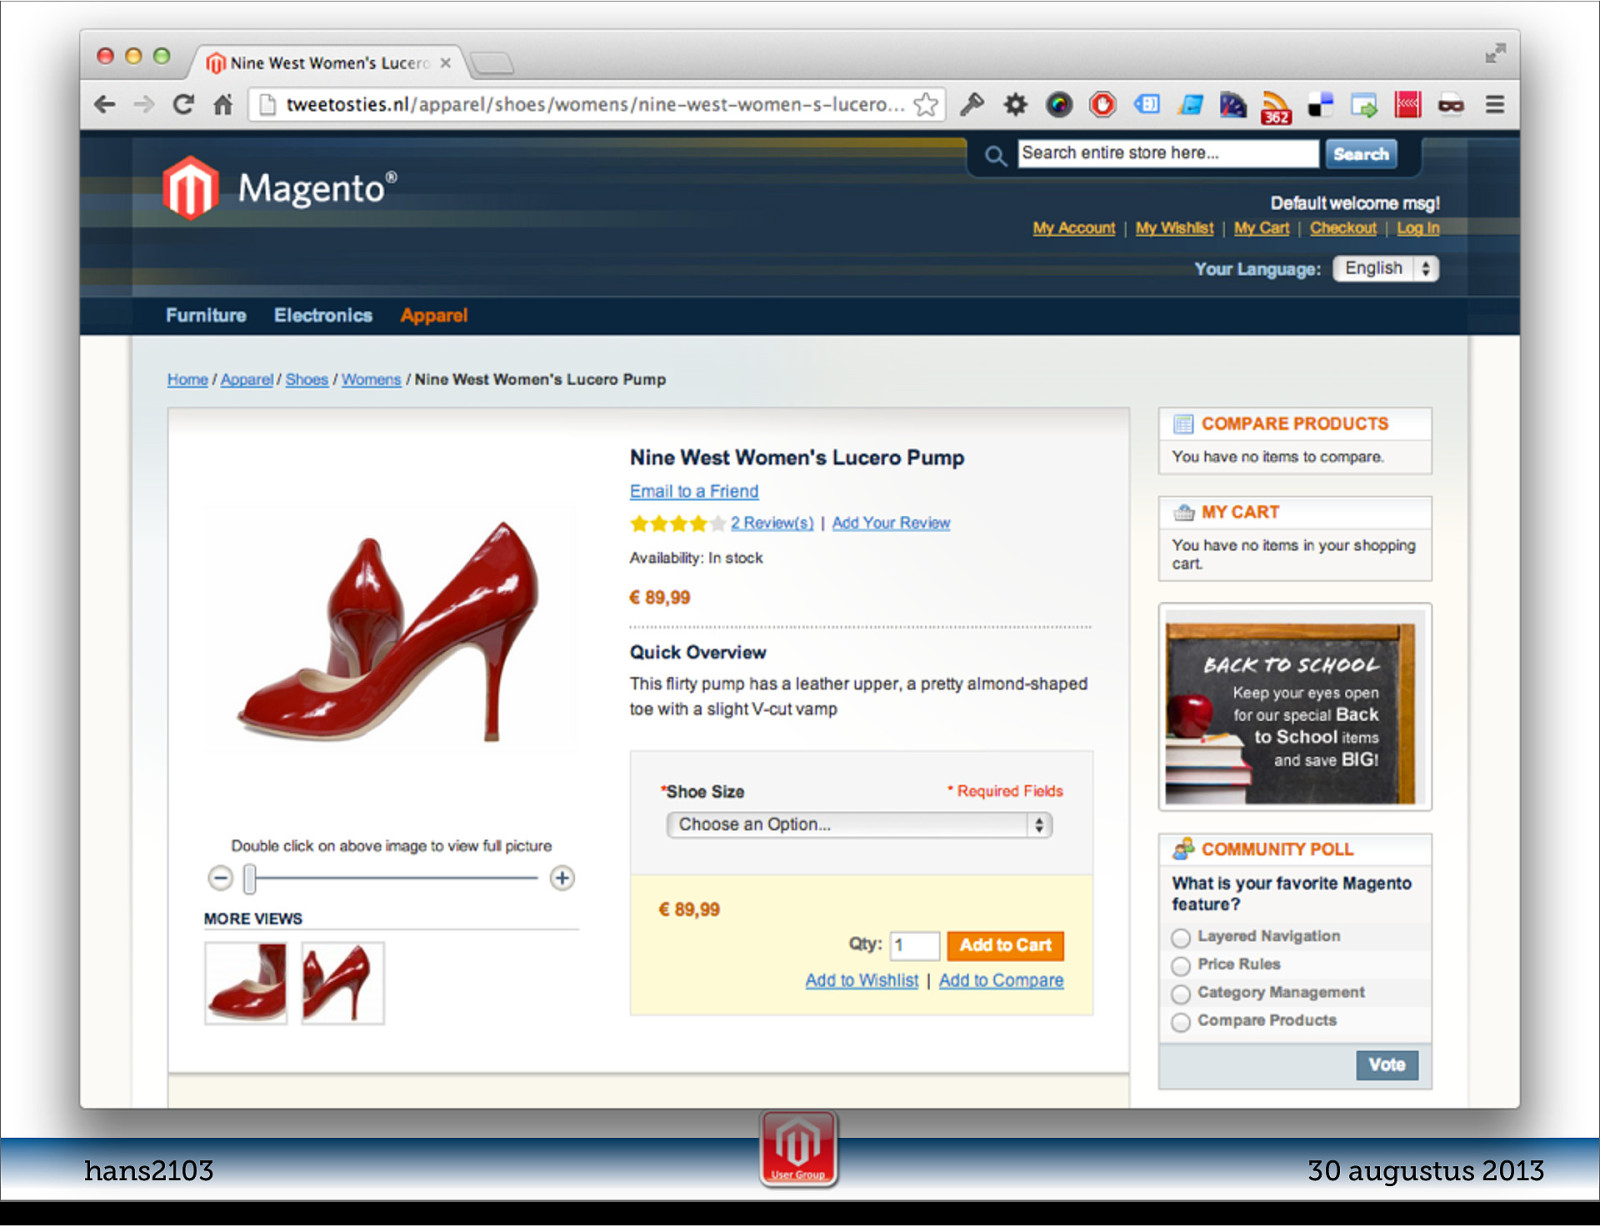
Task: Open a new browser tab
Action: (492, 64)
